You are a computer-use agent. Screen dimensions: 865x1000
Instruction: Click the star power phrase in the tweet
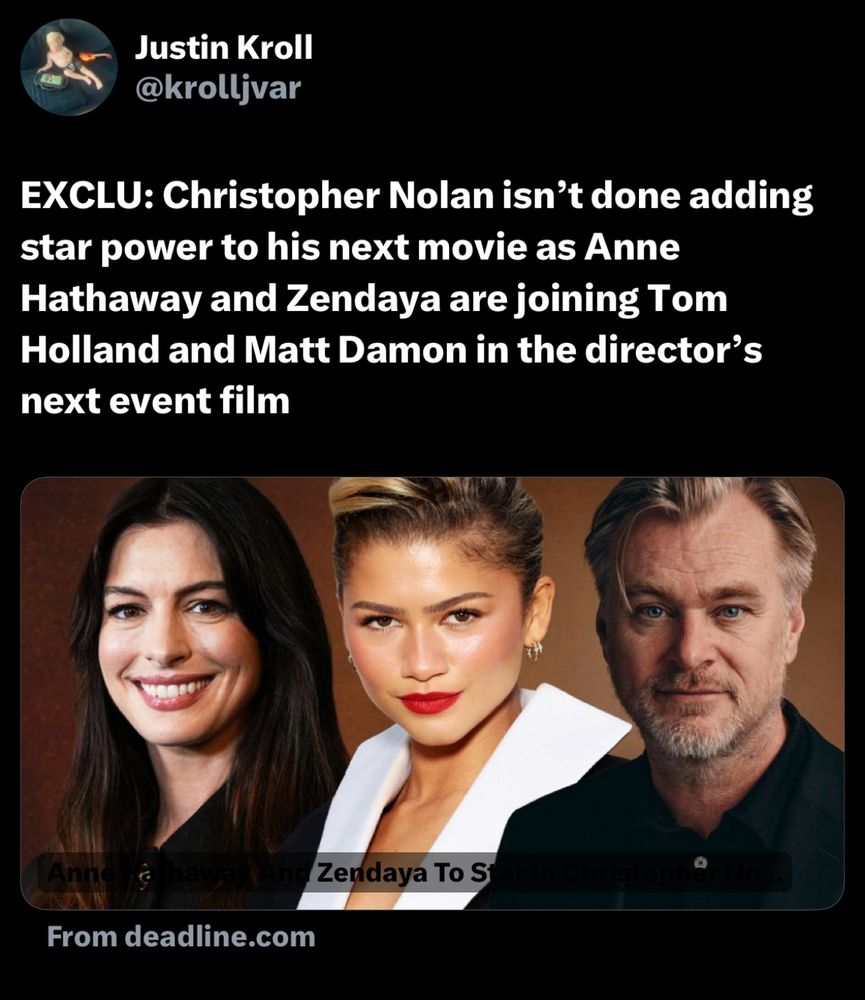click(117, 247)
